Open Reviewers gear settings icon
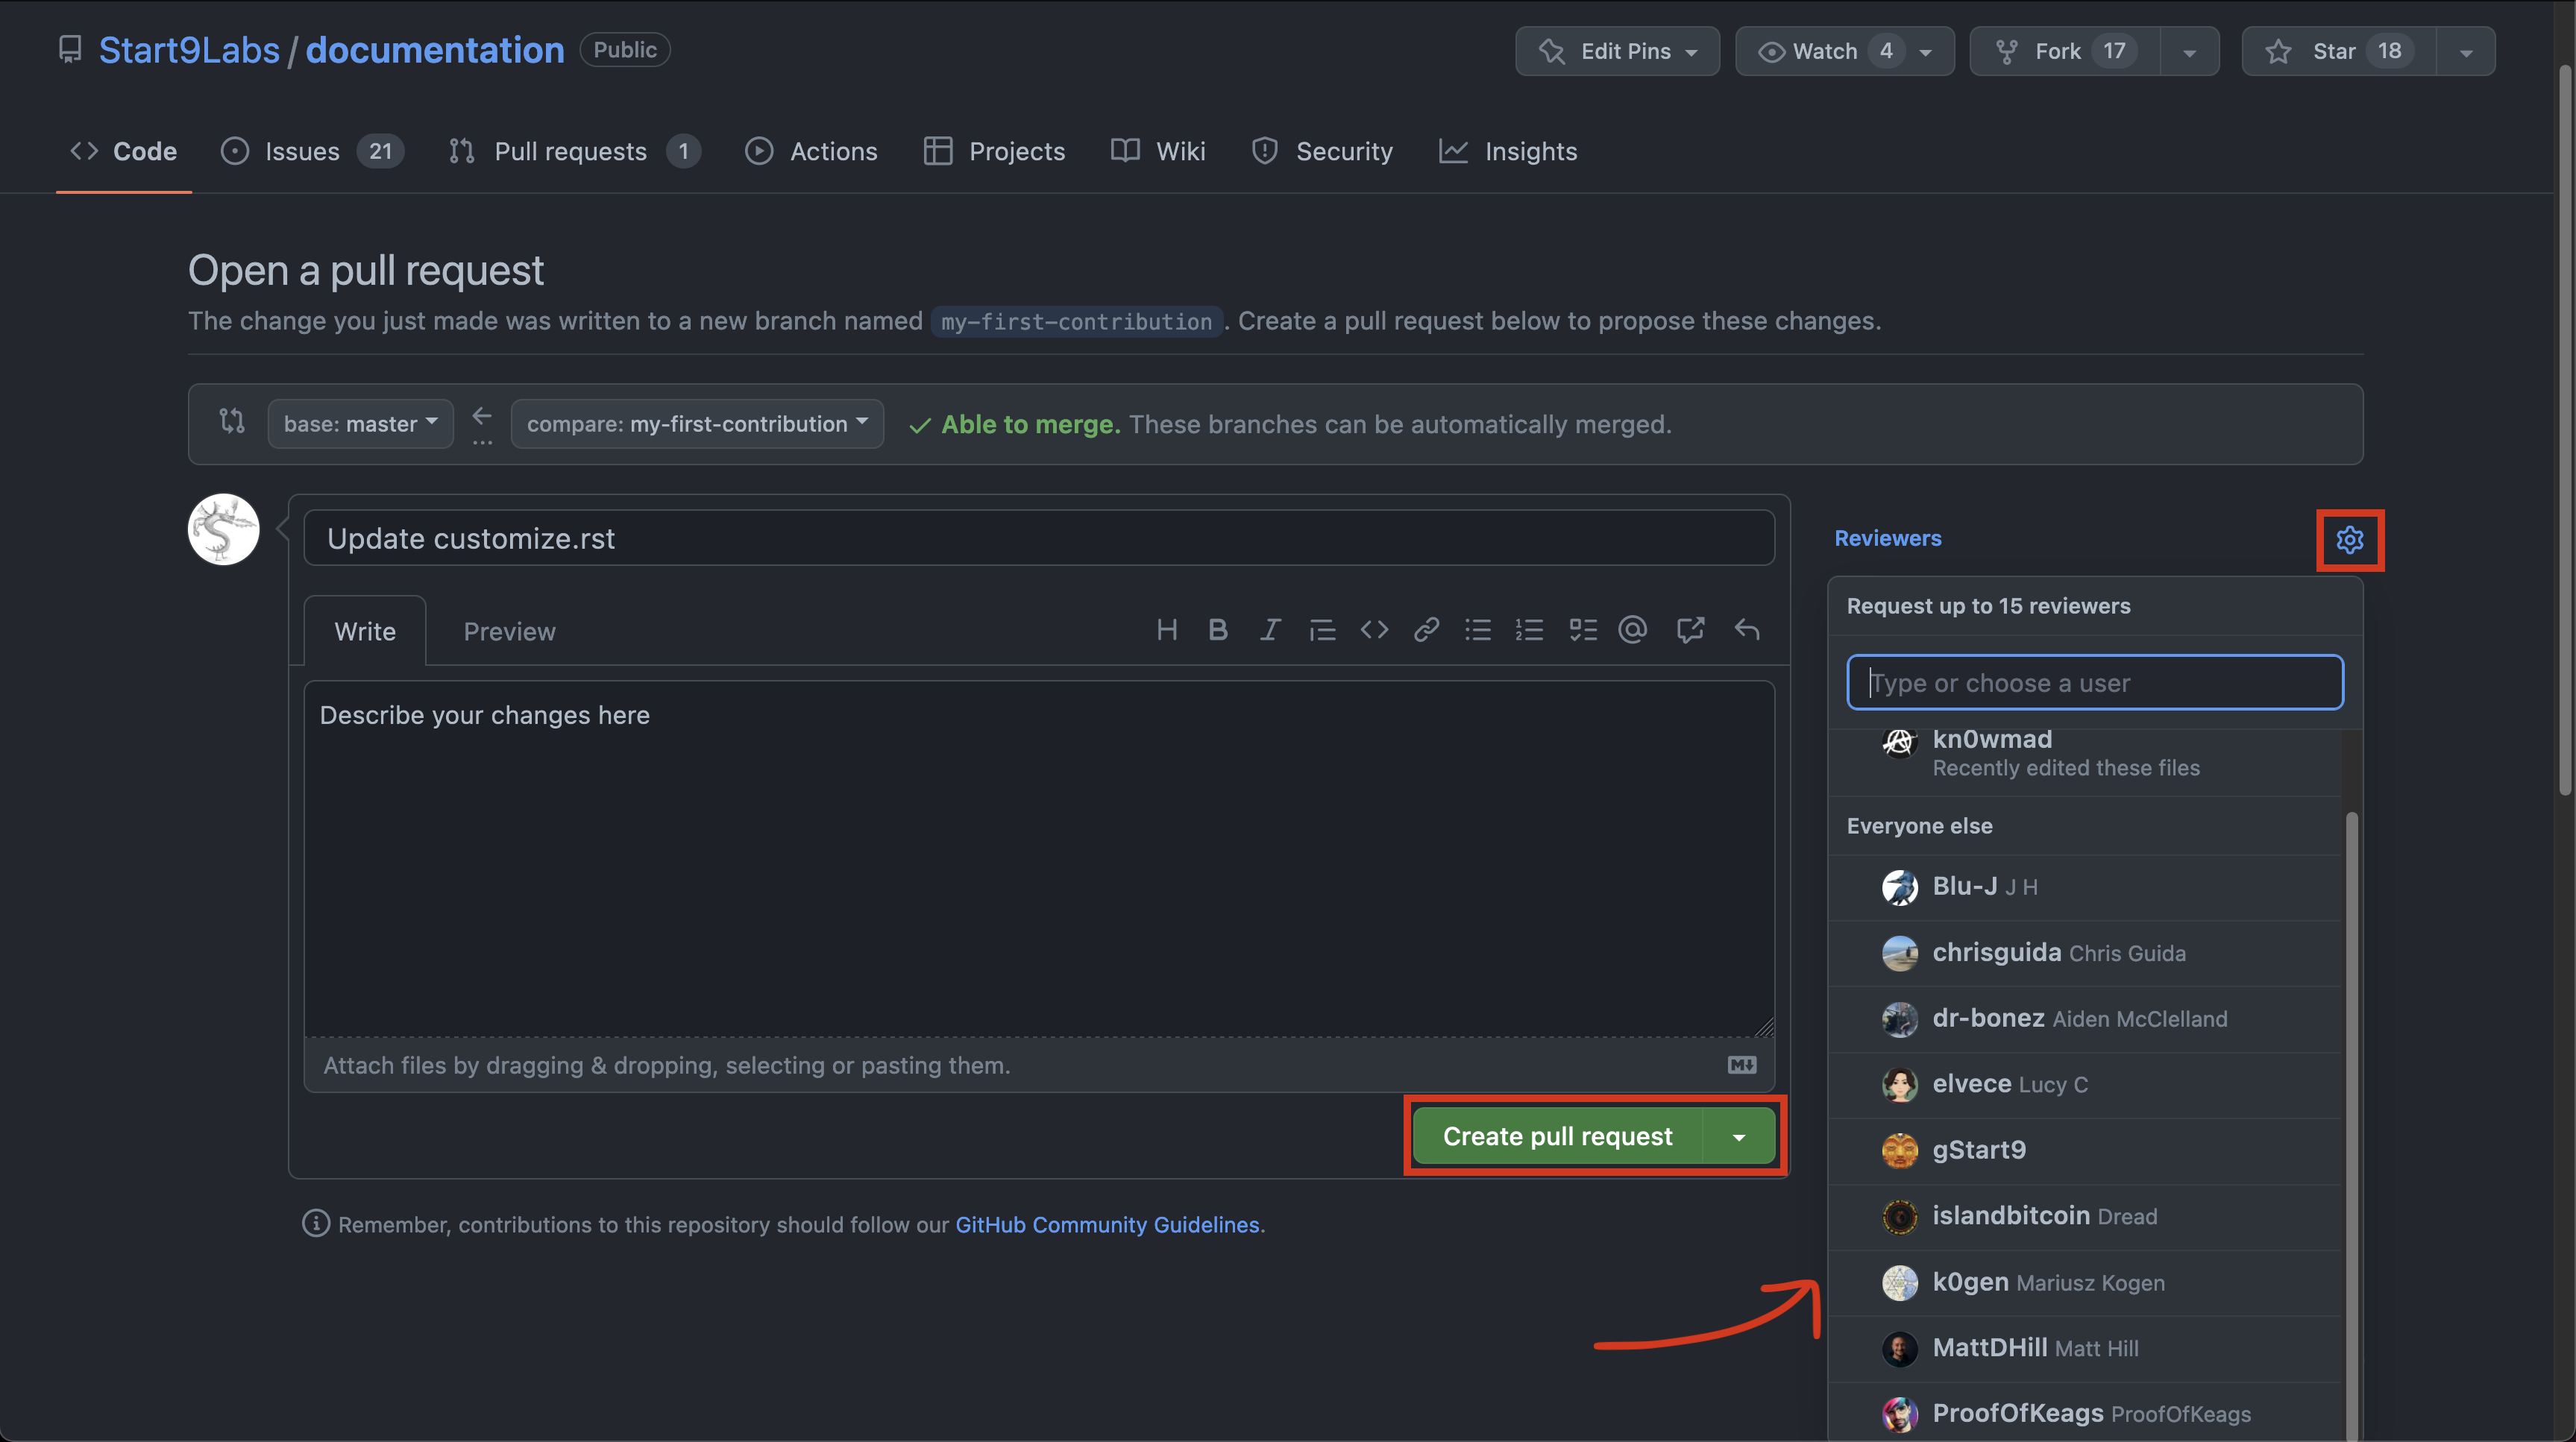Screen dimensions: 2576x1442 (2349, 540)
